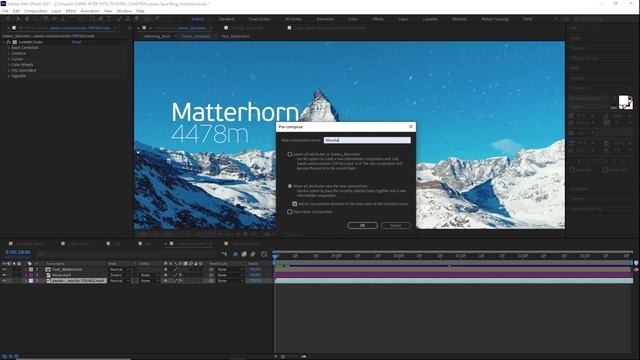The width and height of the screenshot is (640, 360).
Task: Enable Motion Blur icon in timeline
Action: (253, 254)
